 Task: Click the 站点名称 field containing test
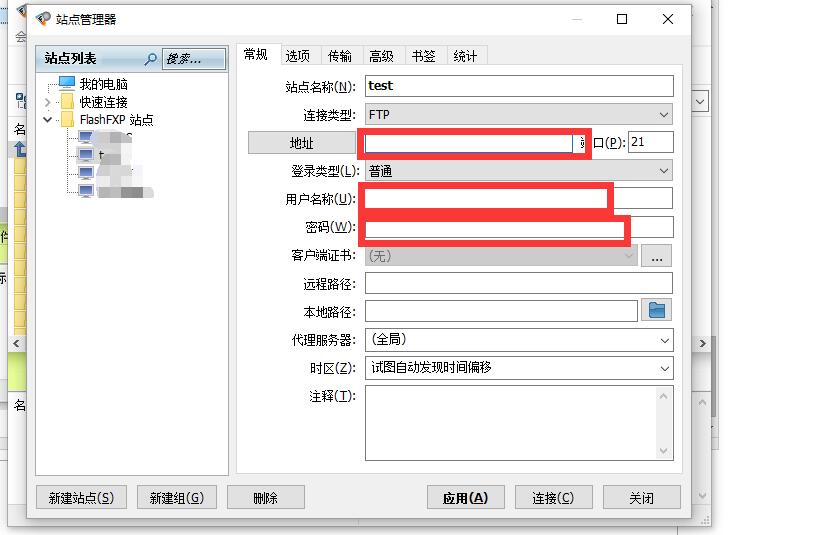pyautogui.click(x=519, y=86)
